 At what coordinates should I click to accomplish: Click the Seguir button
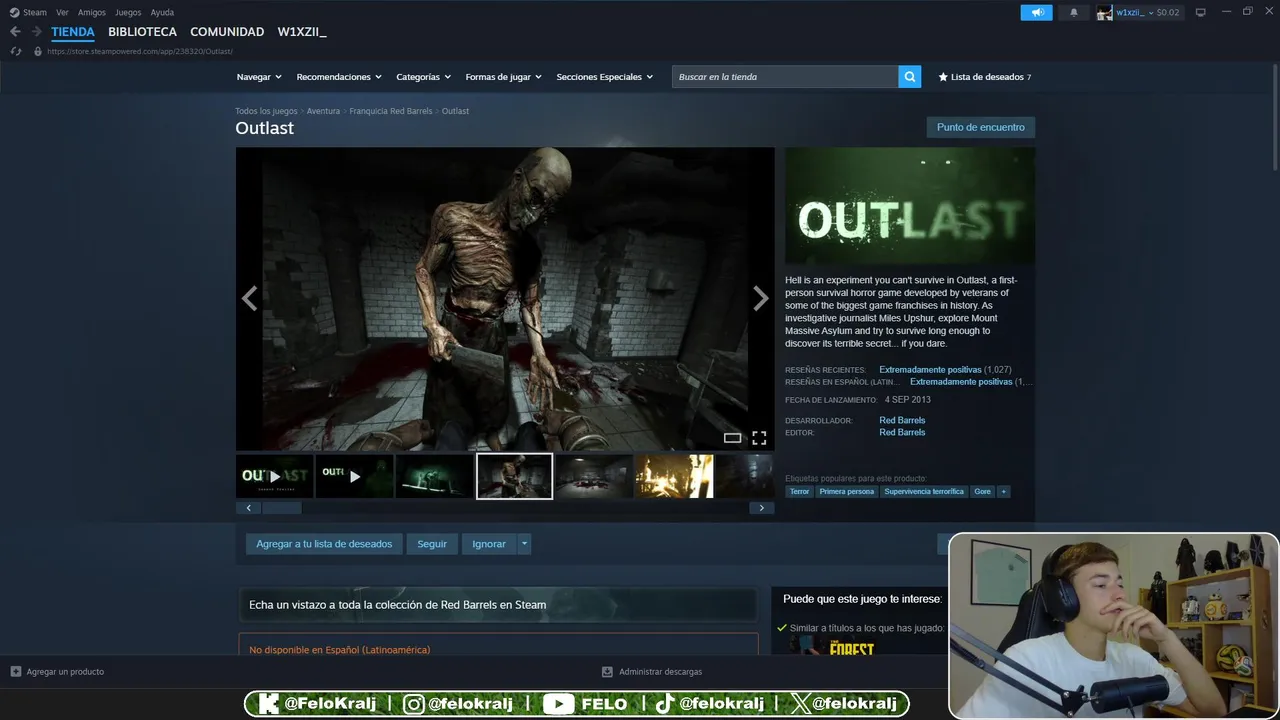[x=432, y=544]
